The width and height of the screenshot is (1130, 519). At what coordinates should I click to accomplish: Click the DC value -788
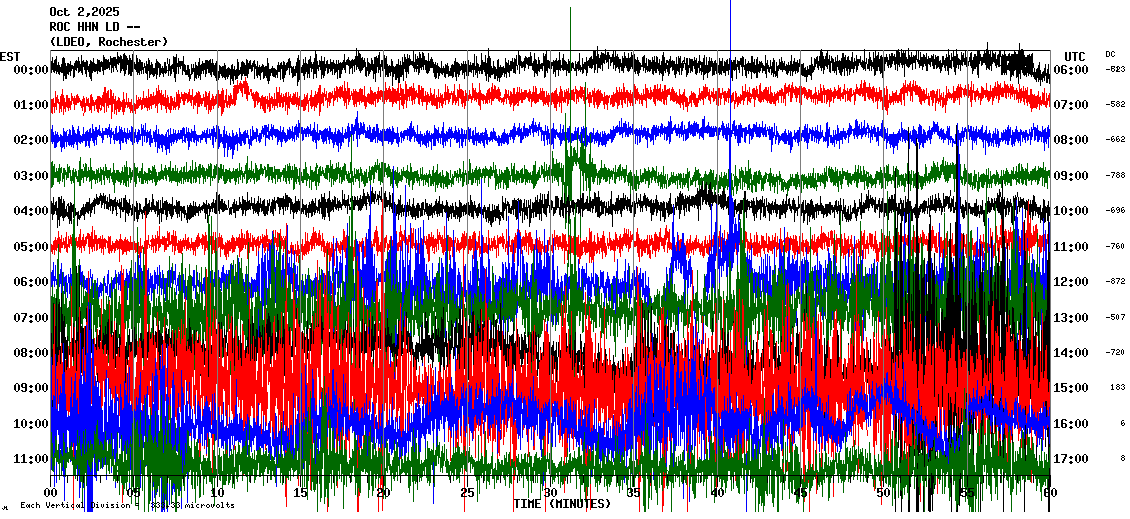point(1116,176)
